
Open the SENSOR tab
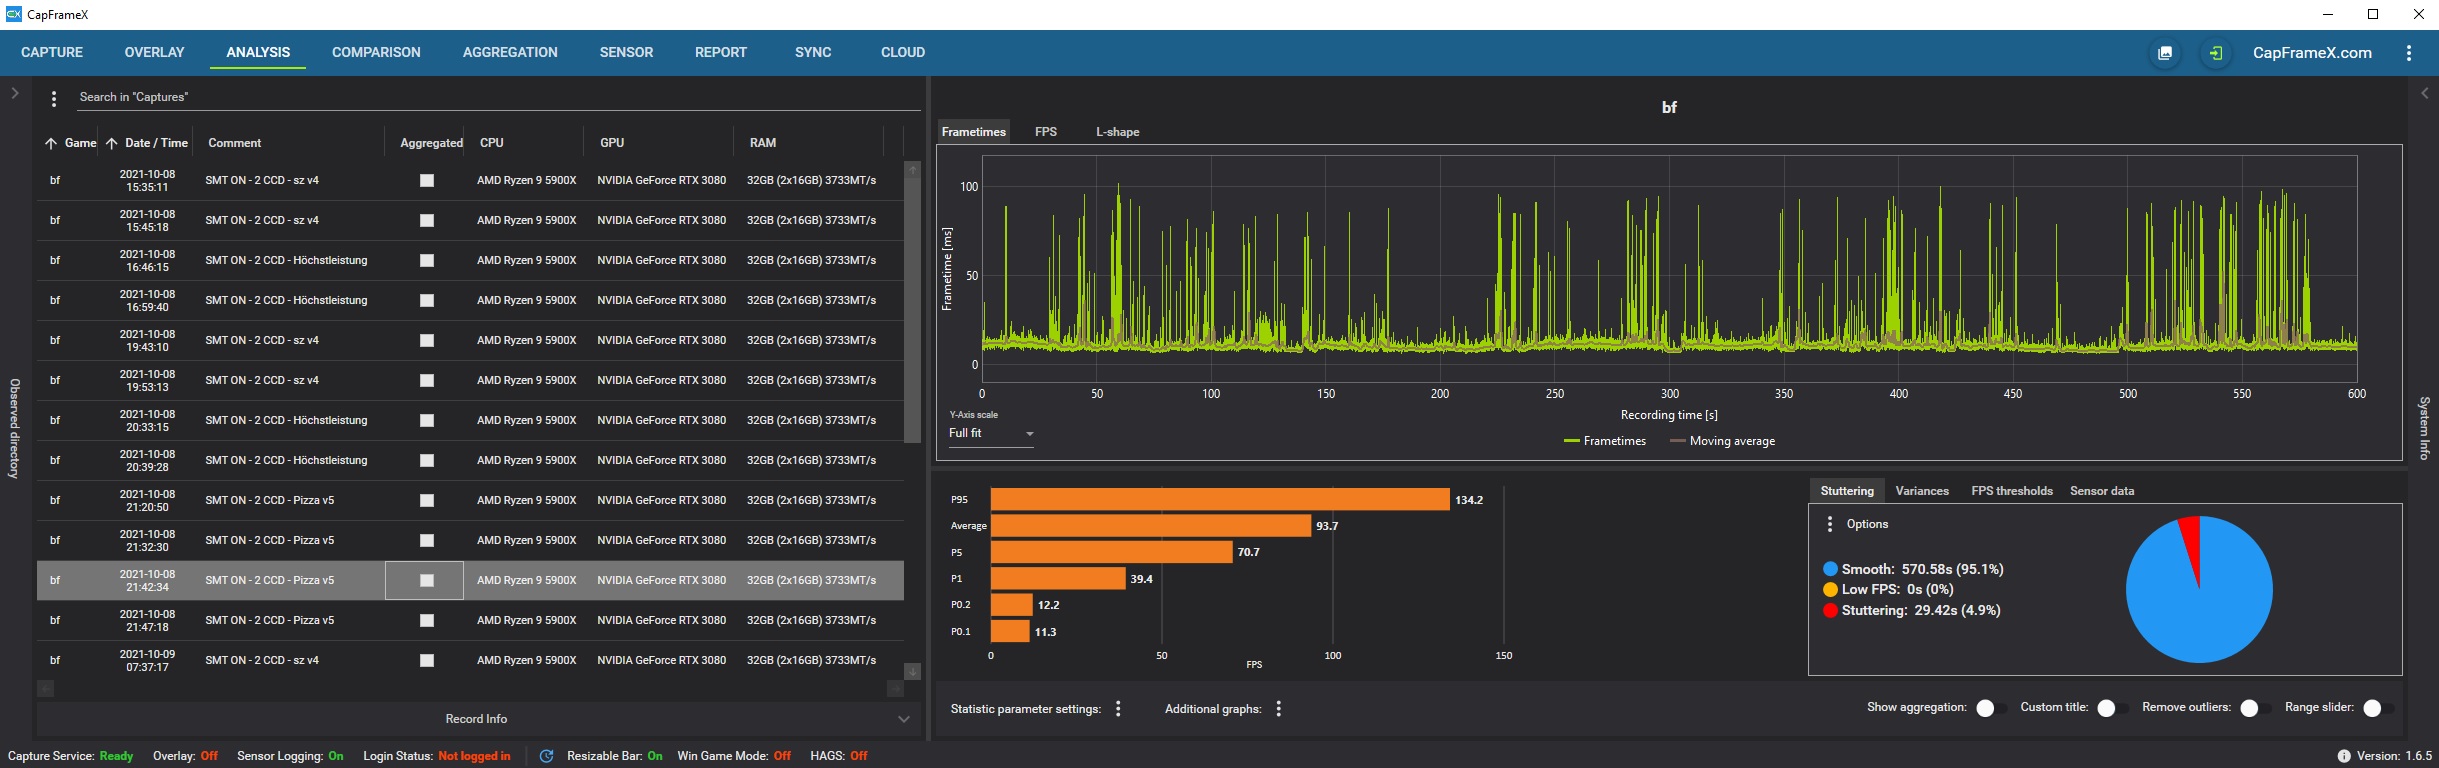(x=626, y=52)
